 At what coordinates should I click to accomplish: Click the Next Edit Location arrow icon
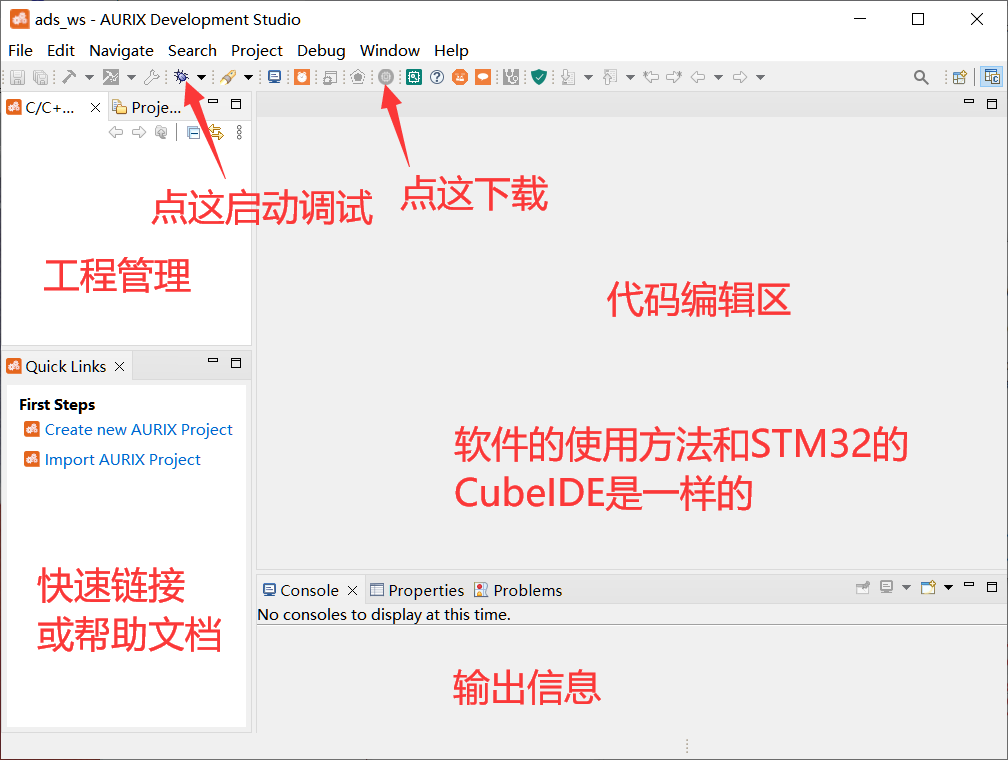(674, 77)
